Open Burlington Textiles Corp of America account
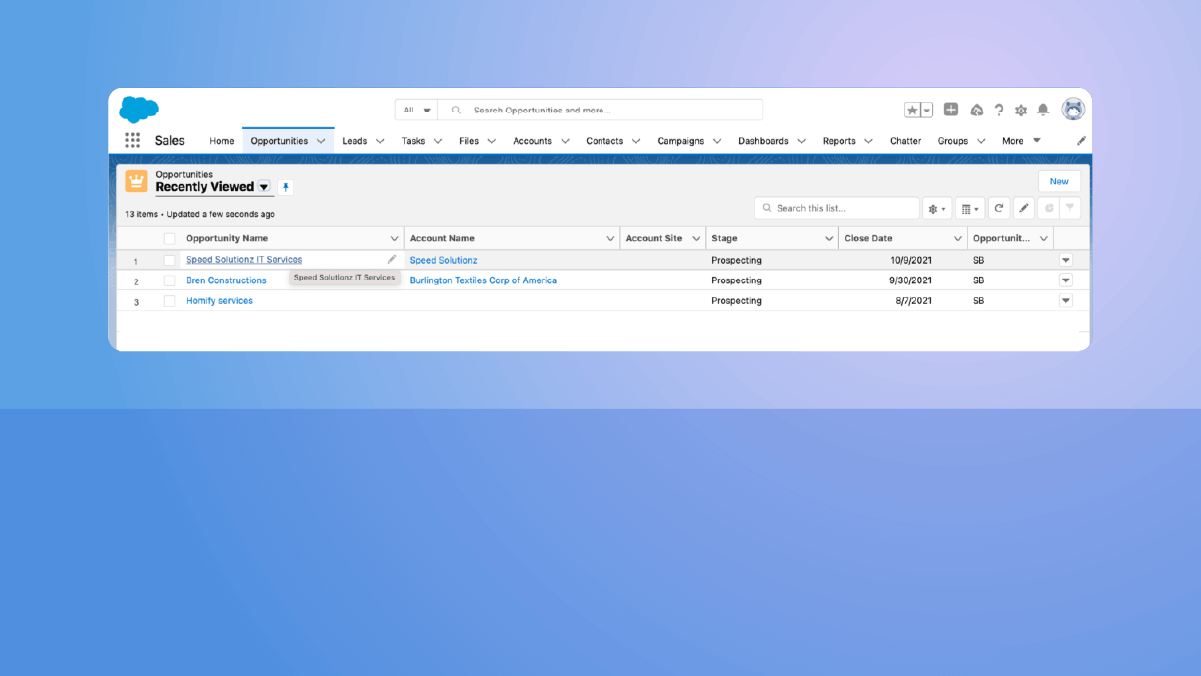1201x676 pixels. coord(483,281)
